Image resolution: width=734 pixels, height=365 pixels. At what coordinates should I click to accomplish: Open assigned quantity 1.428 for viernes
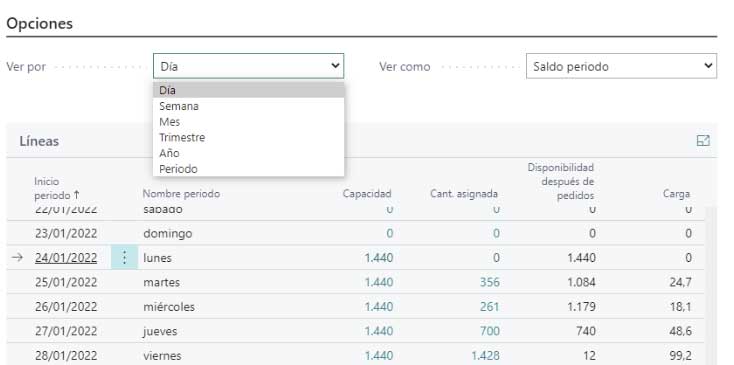coord(485,356)
